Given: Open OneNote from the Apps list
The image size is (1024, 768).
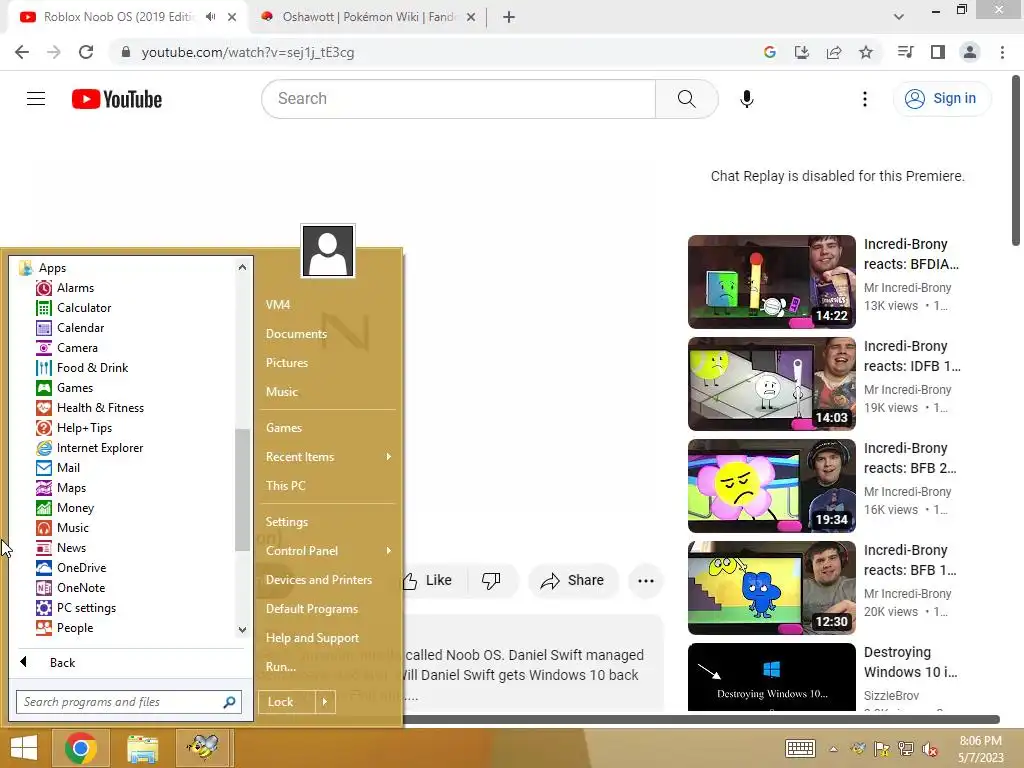Looking at the screenshot, I should (71, 588).
